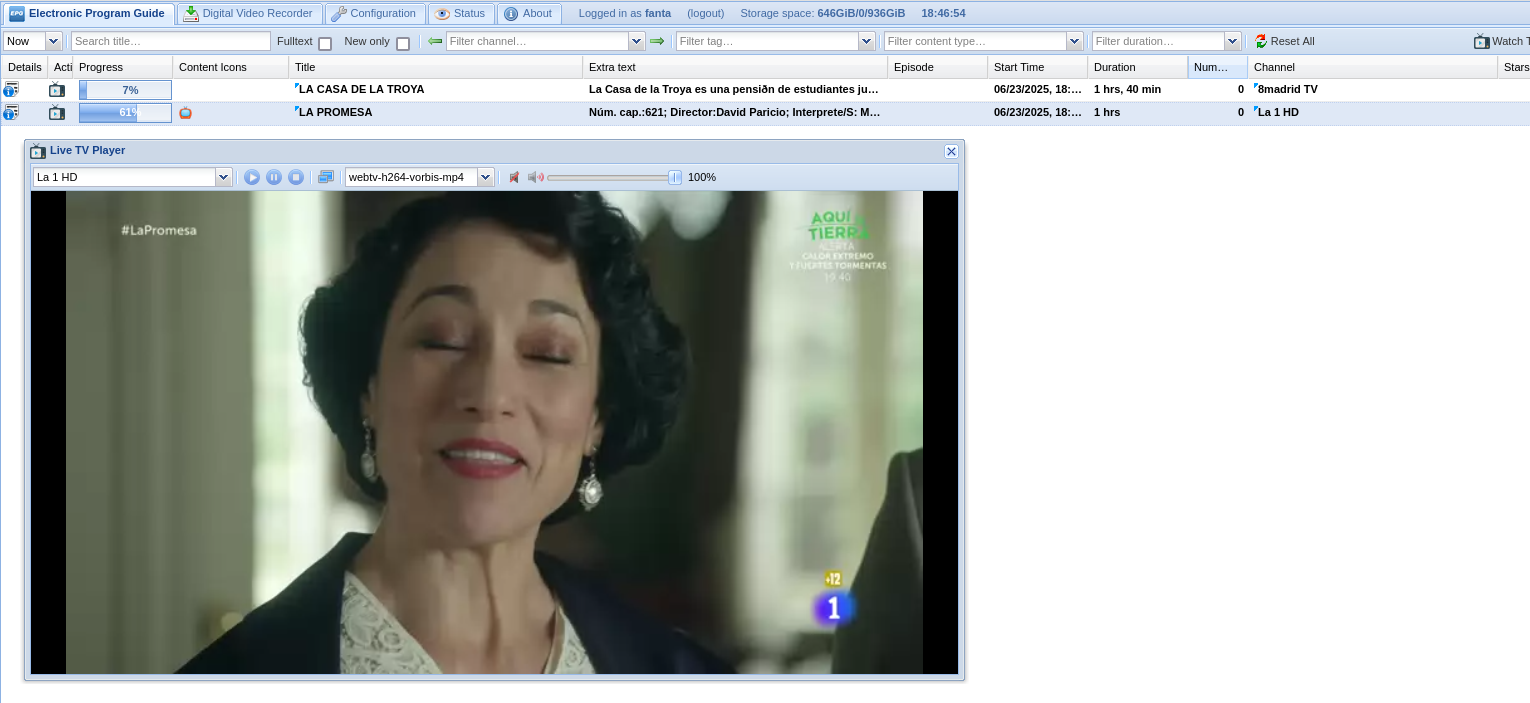1530x703 pixels.
Task: Mute the Live TV Player audio
Action: click(x=514, y=177)
